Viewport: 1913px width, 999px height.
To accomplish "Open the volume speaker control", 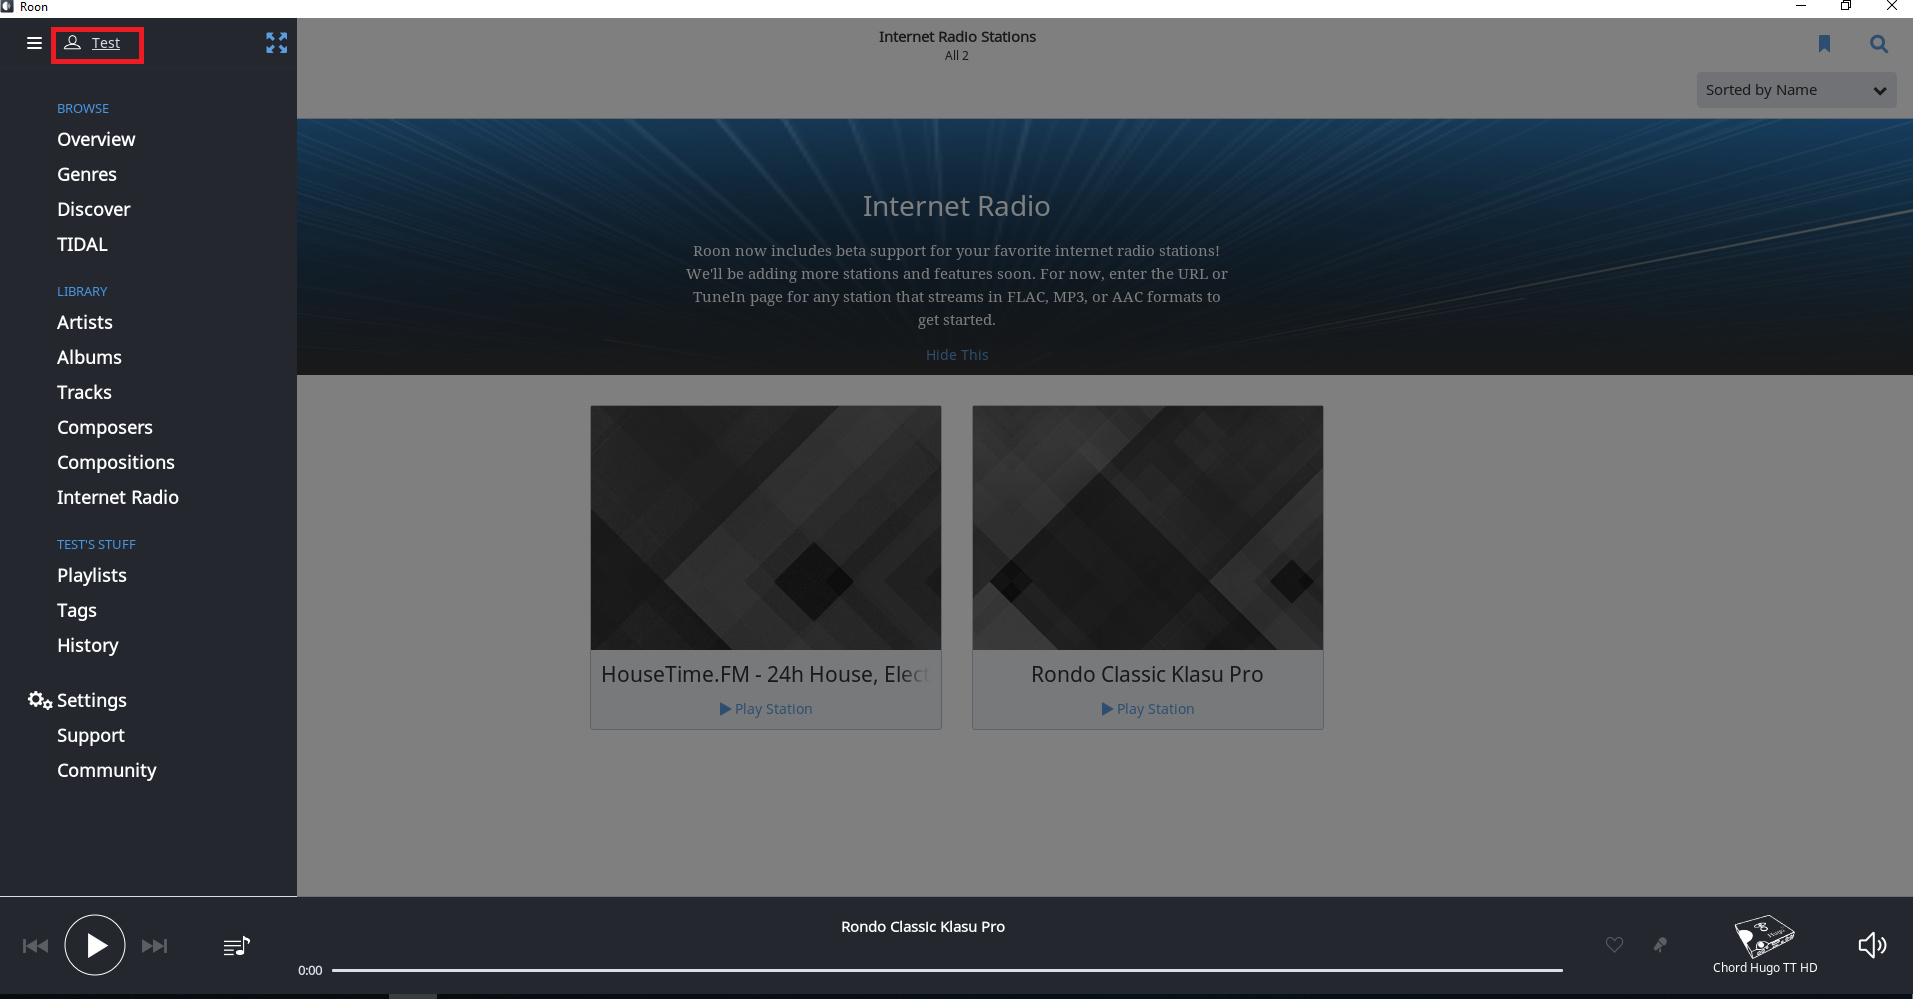I will pos(1872,945).
